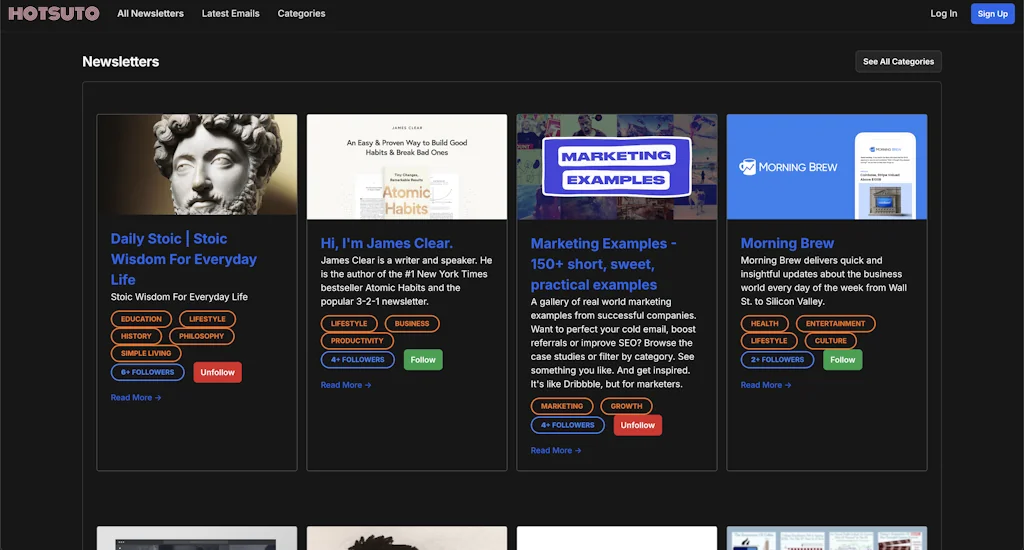Open the Morning Brew banner image

tap(827, 167)
